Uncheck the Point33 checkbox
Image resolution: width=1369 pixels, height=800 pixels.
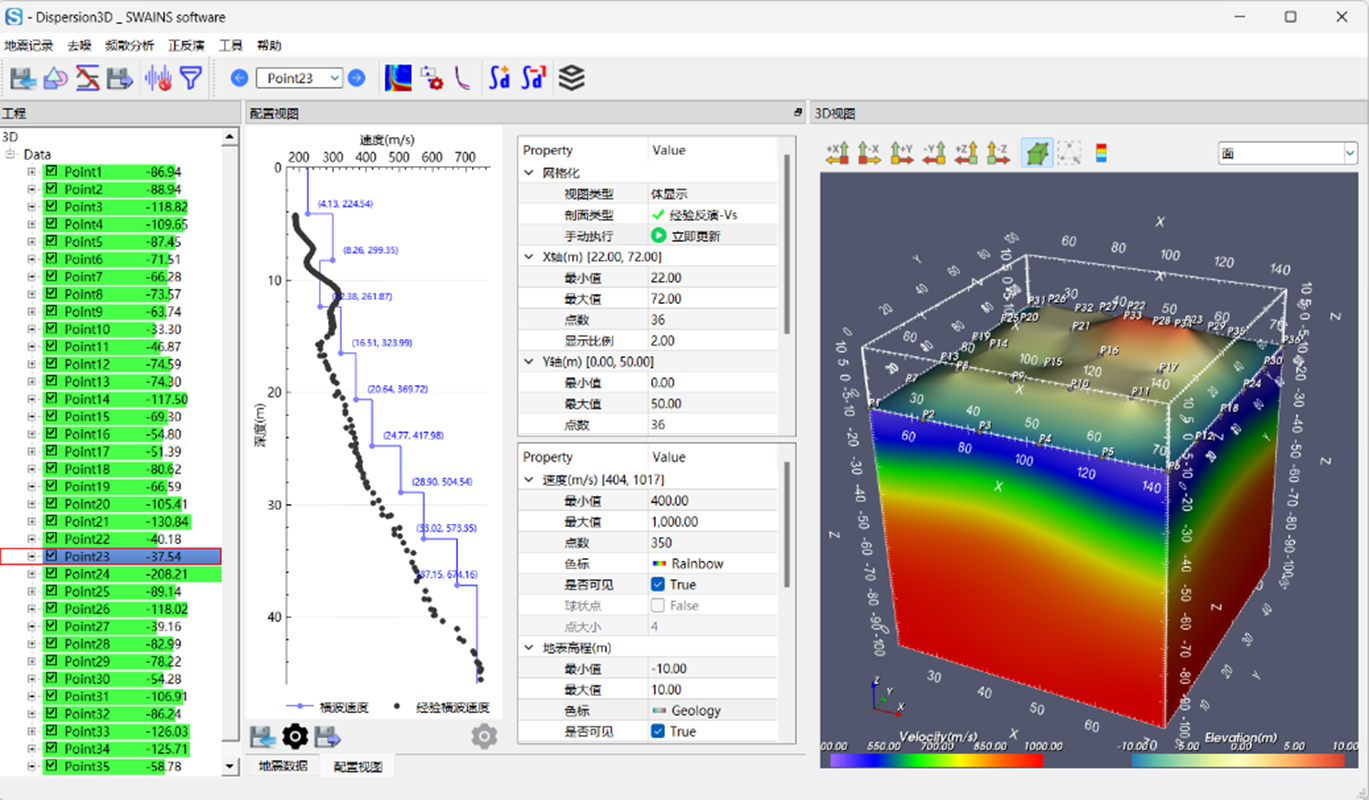click(51, 732)
